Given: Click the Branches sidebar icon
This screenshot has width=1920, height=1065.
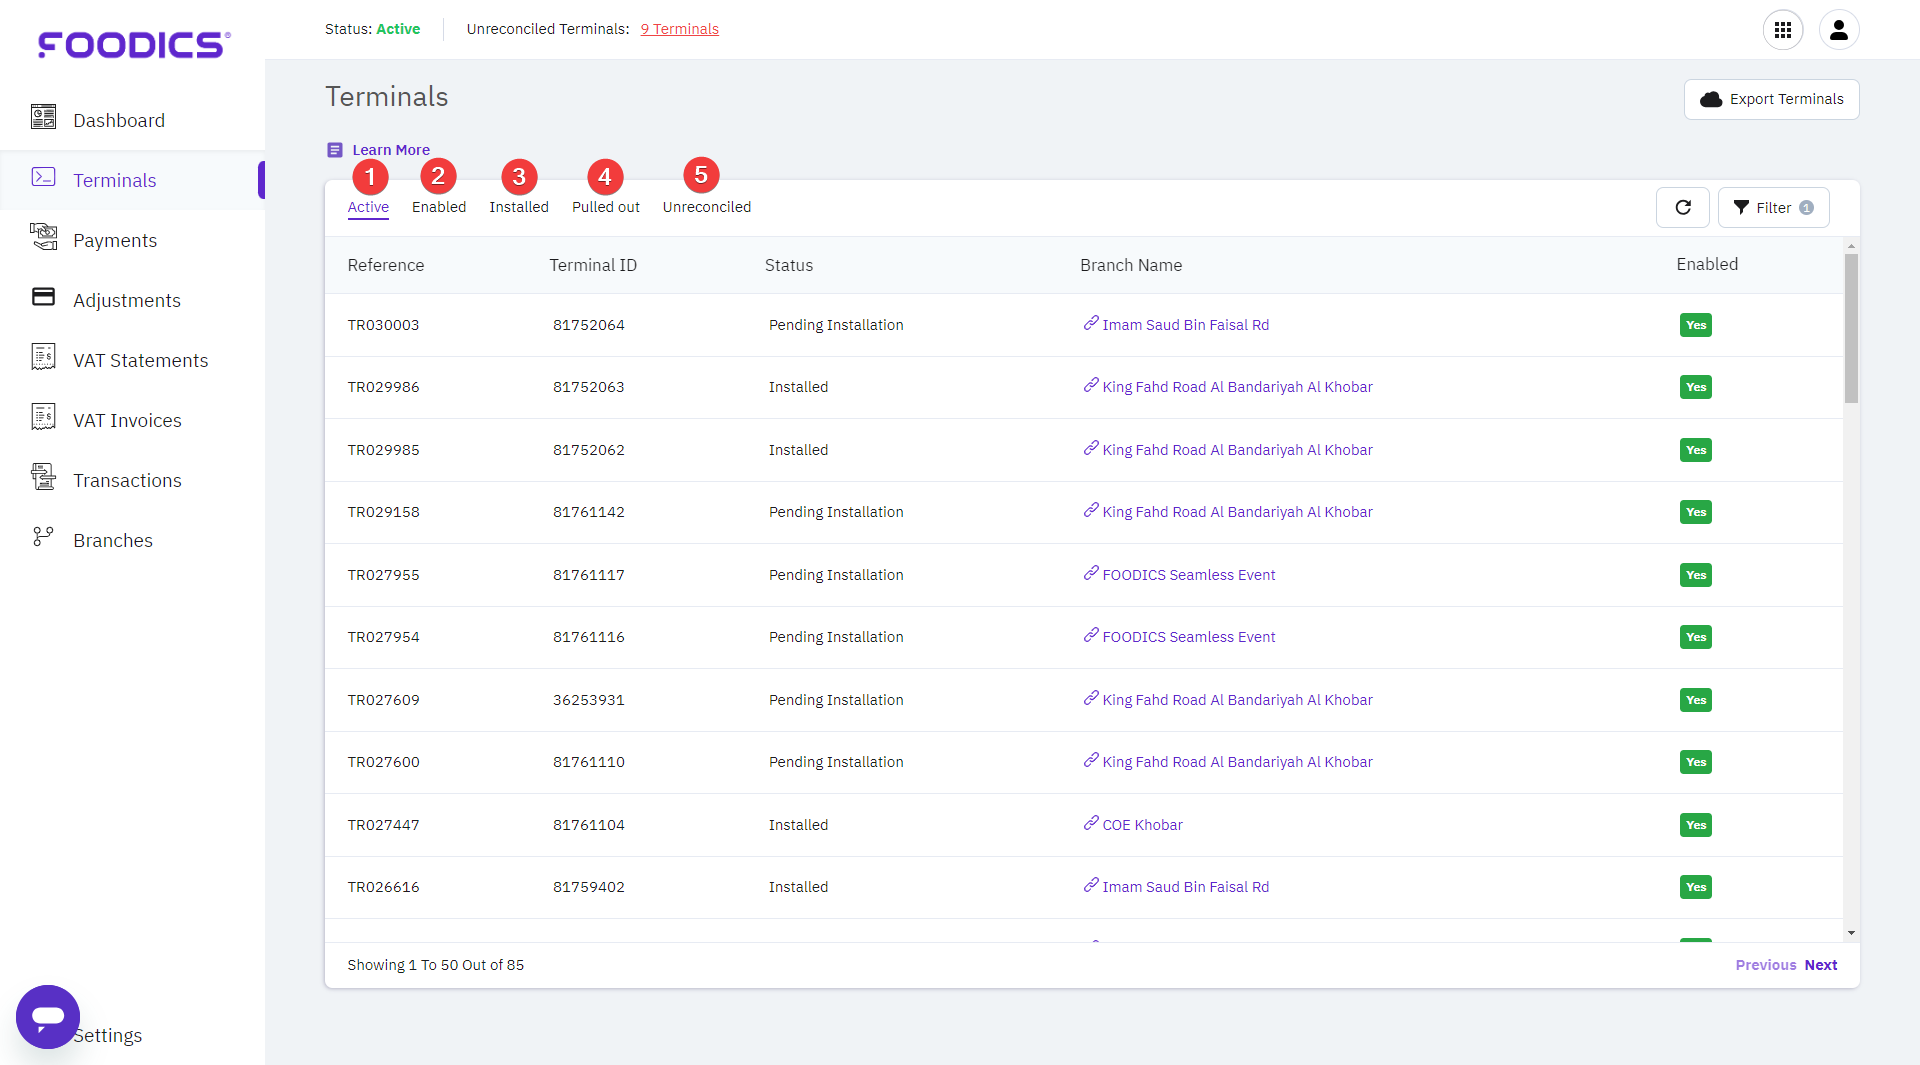Looking at the screenshot, I should 43,537.
